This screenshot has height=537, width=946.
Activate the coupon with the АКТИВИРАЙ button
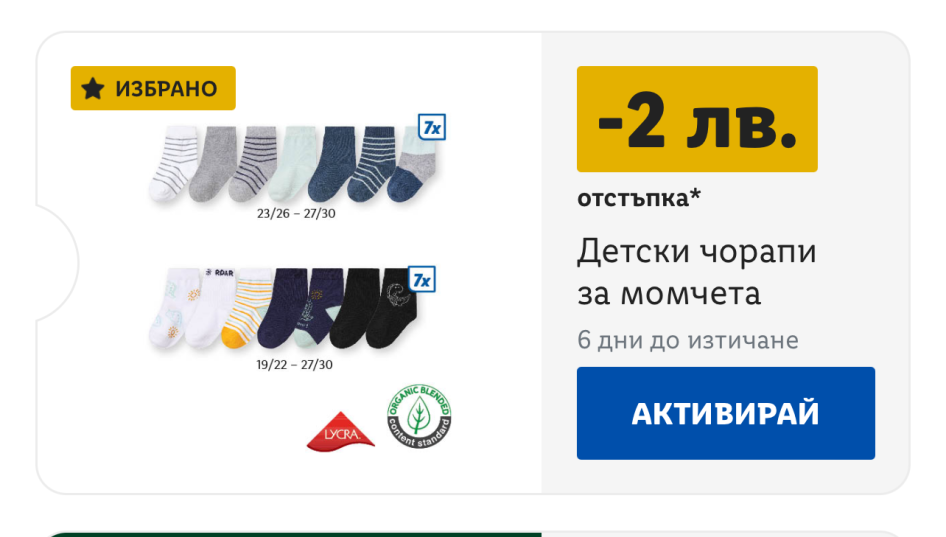point(726,413)
